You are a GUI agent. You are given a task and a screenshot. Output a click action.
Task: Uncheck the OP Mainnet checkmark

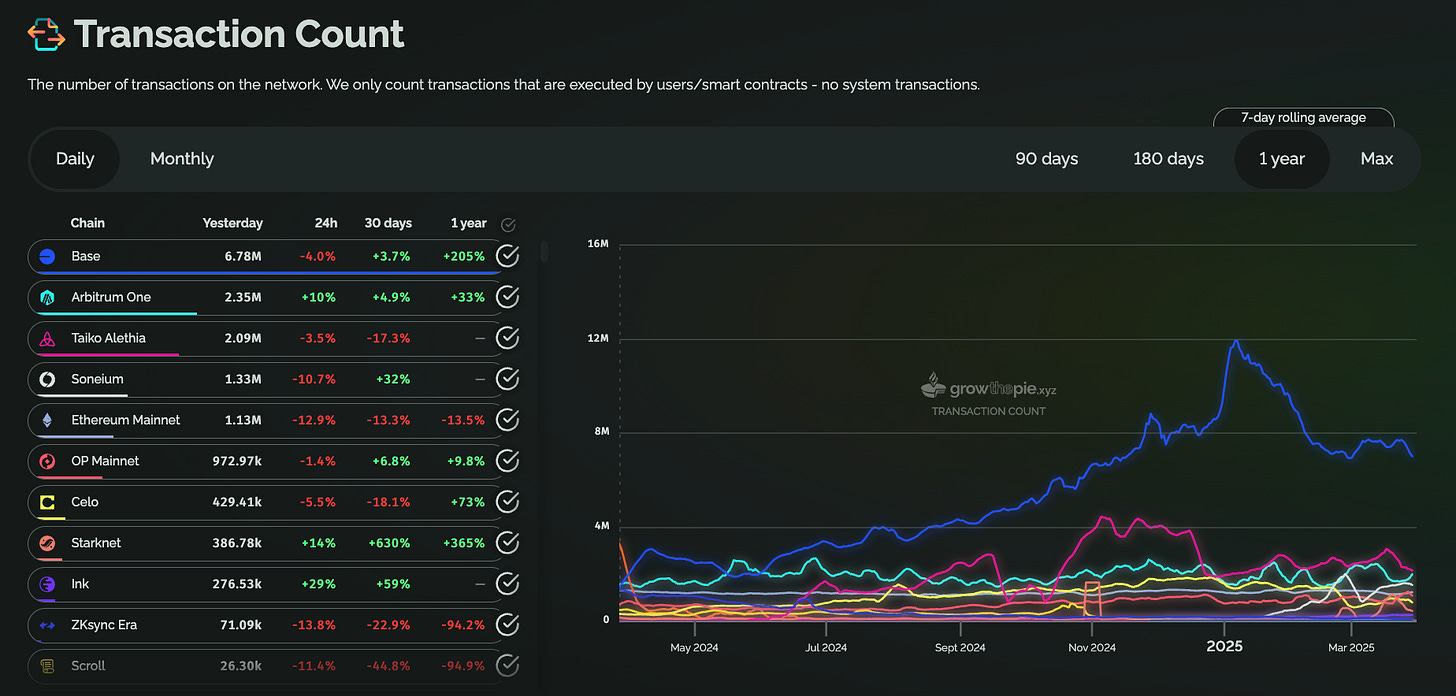coord(508,461)
